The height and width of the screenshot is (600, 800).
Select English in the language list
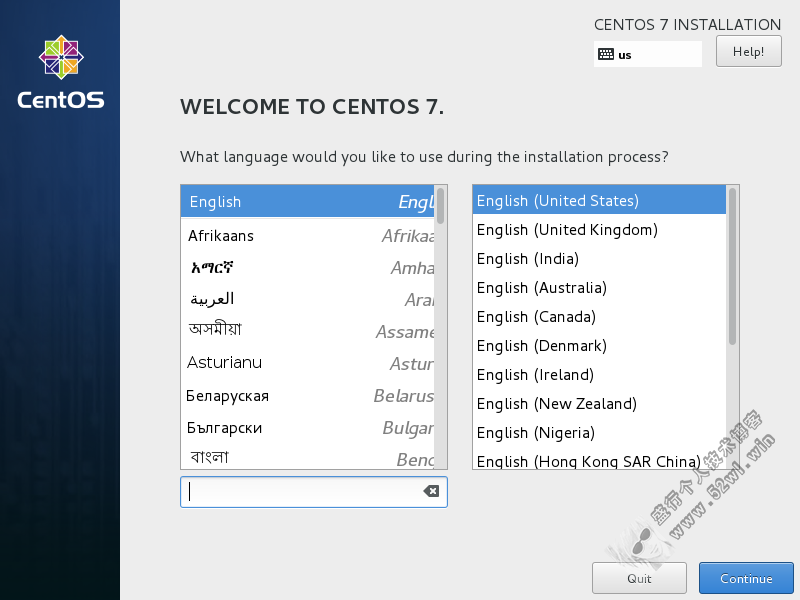pos(308,202)
